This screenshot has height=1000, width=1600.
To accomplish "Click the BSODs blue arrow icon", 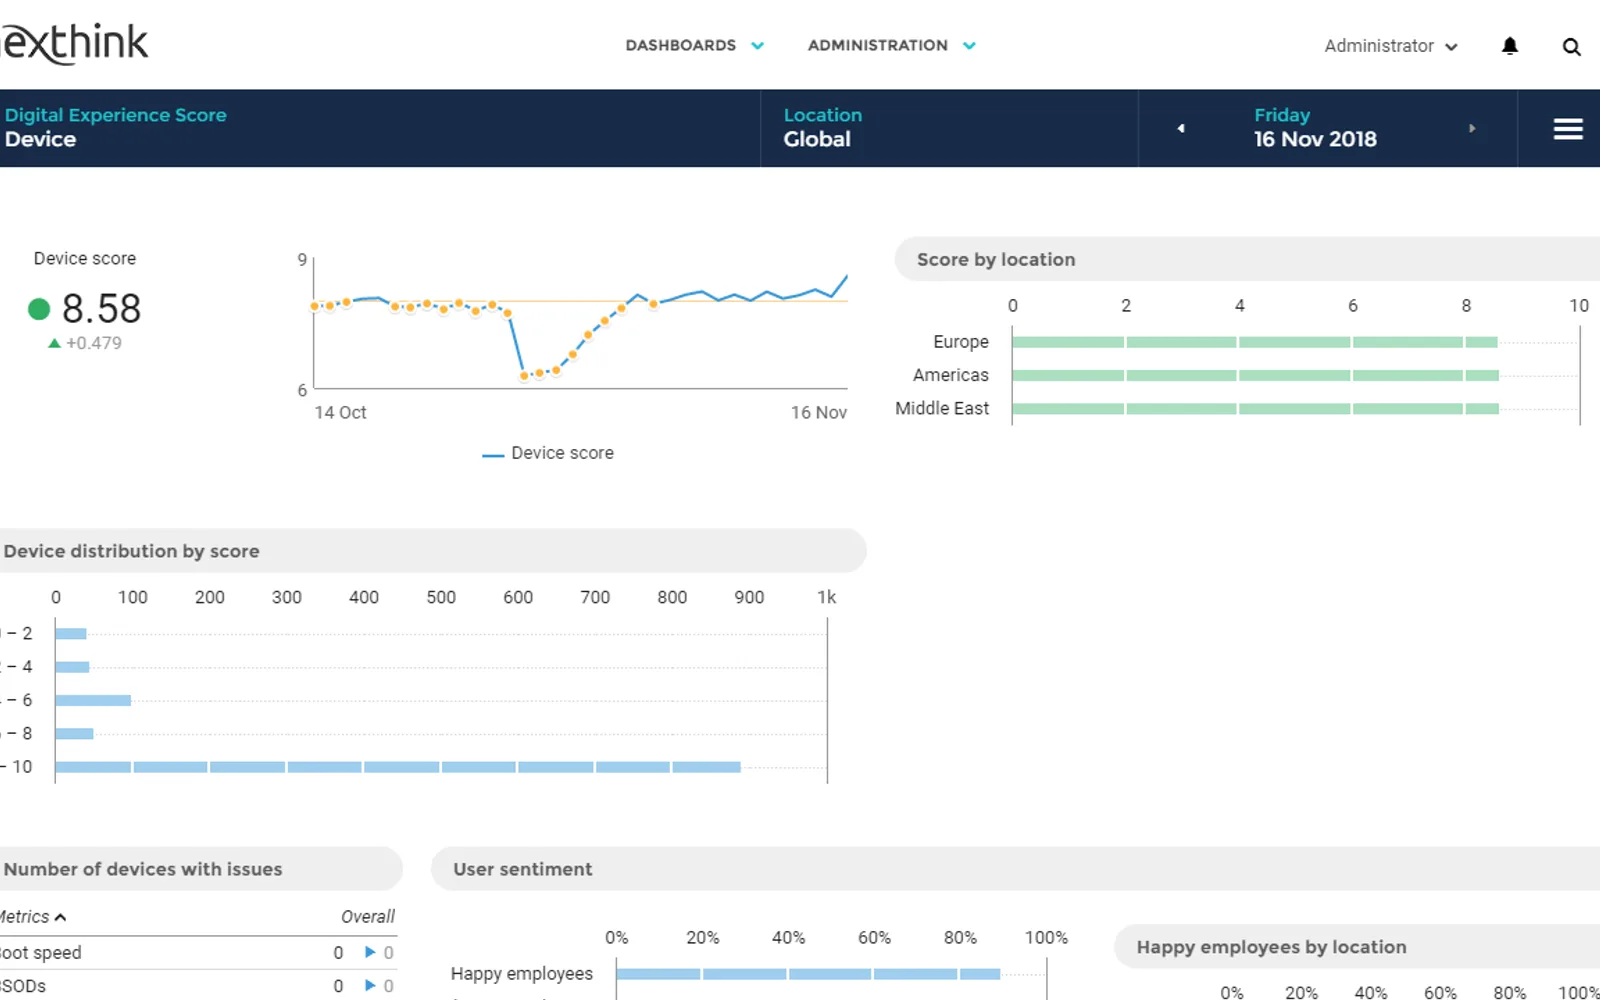I will tap(370, 985).
